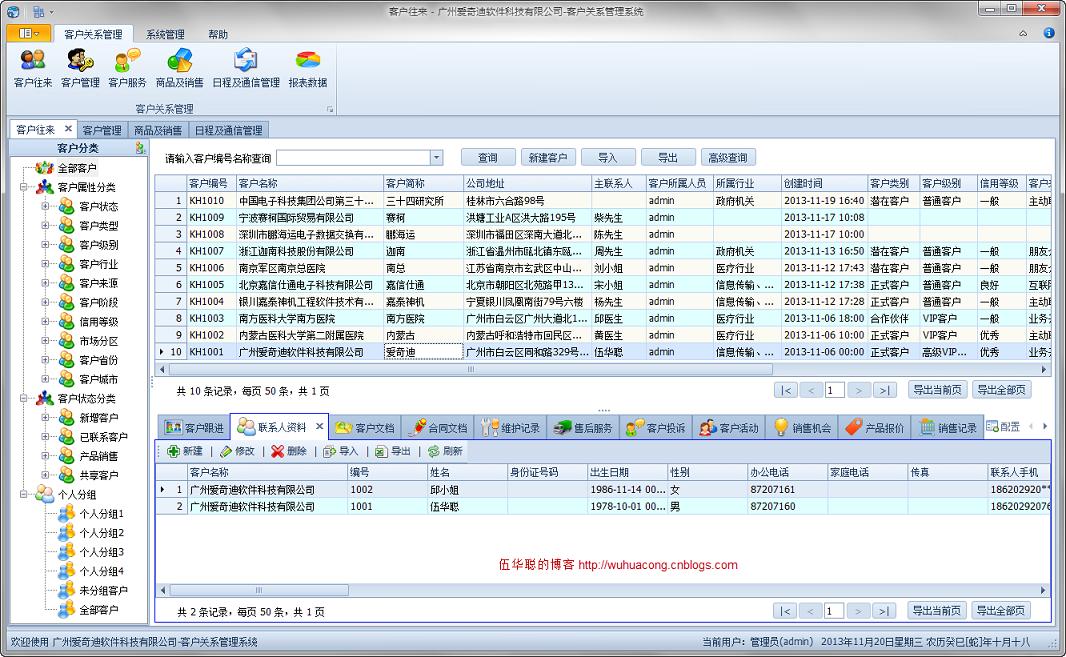Open 客户服务 ribbon icon
The height and width of the screenshot is (657, 1066).
pyautogui.click(x=127, y=68)
